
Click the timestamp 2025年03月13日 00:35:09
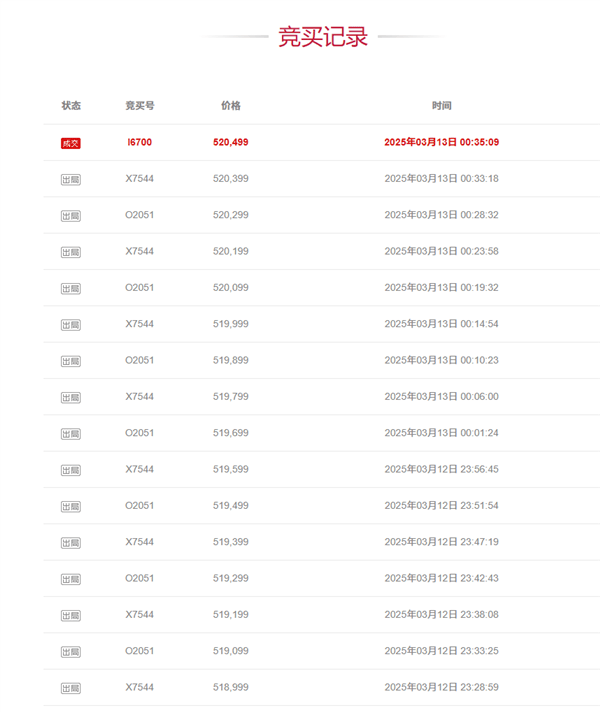pyautogui.click(x=441, y=142)
